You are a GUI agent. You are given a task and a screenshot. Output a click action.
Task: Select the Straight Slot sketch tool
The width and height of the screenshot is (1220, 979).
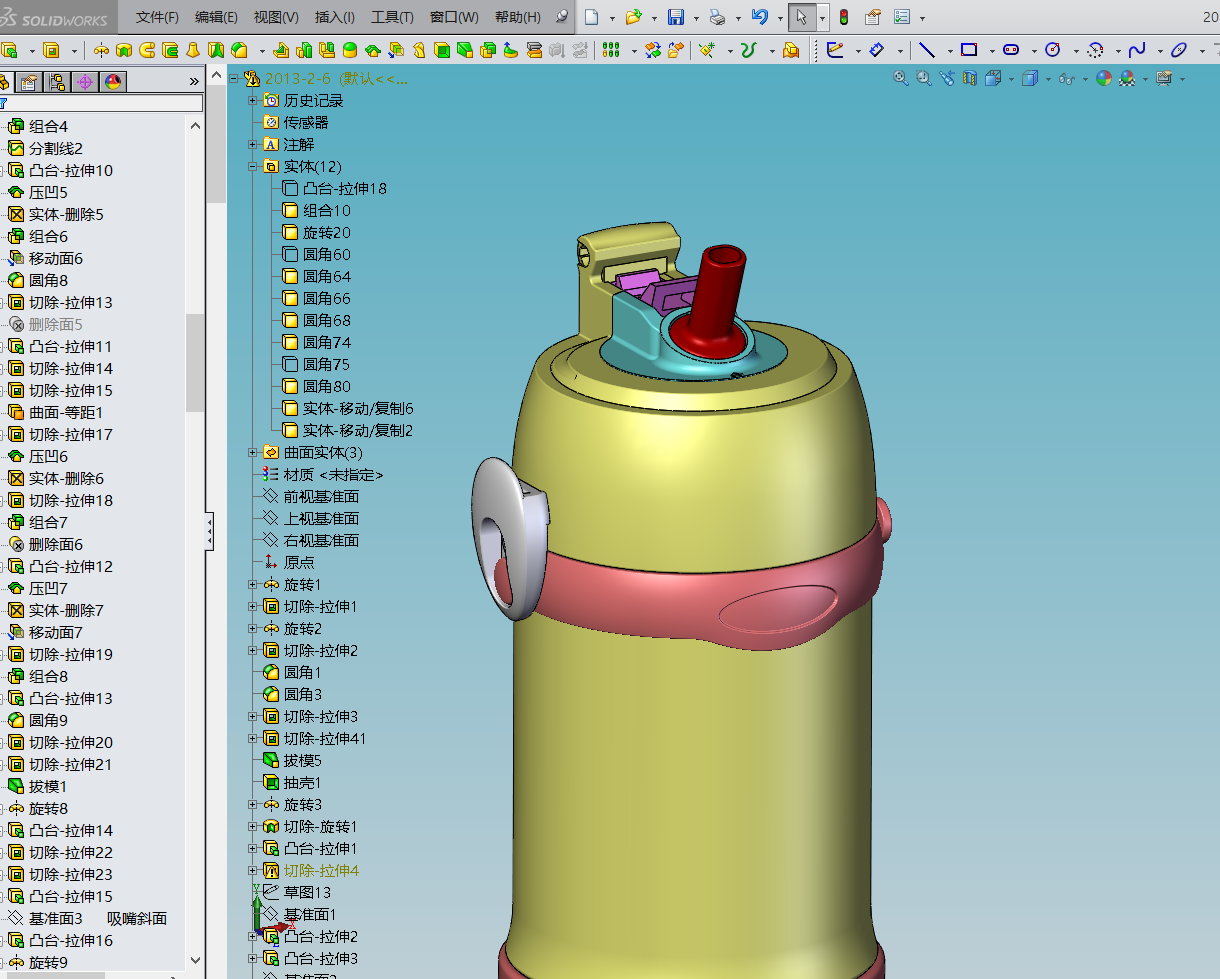pyautogui.click(x=1010, y=50)
